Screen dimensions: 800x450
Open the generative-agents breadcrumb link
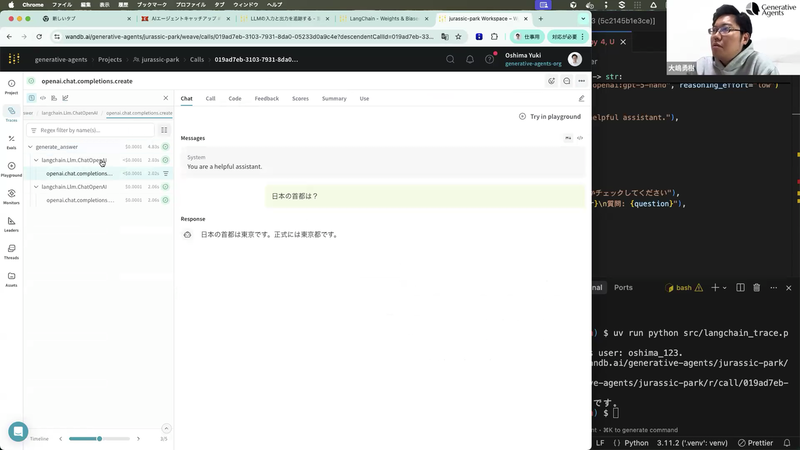click(x=61, y=60)
